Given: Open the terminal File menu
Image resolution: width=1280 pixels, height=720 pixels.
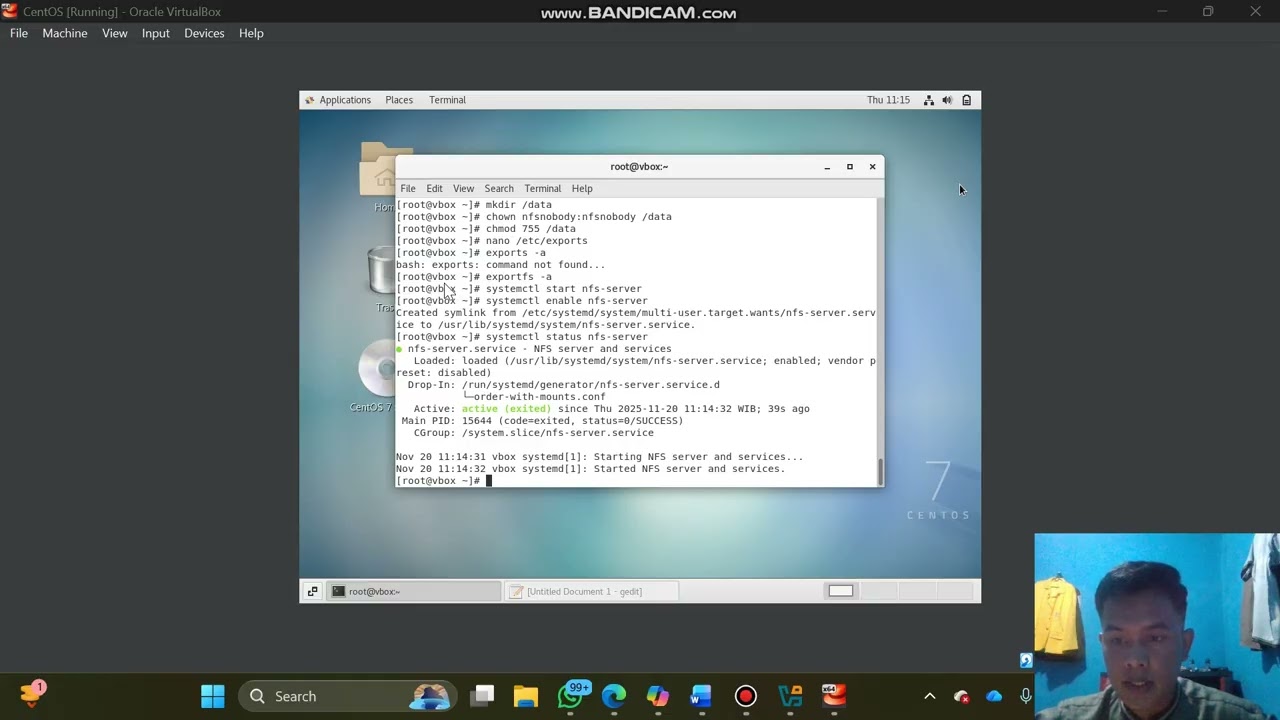Looking at the screenshot, I should click(408, 188).
